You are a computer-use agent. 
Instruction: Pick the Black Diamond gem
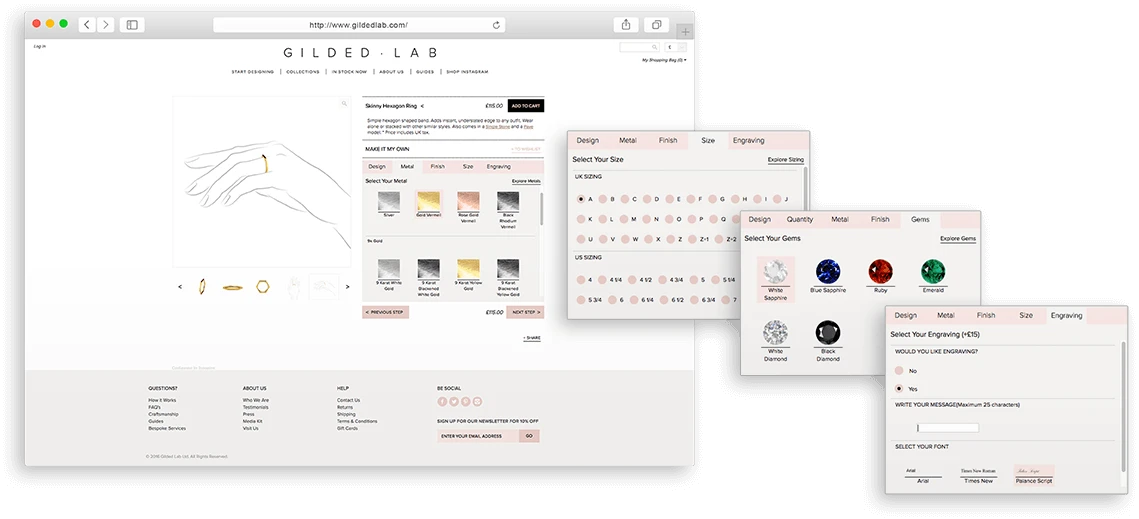[827, 340]
